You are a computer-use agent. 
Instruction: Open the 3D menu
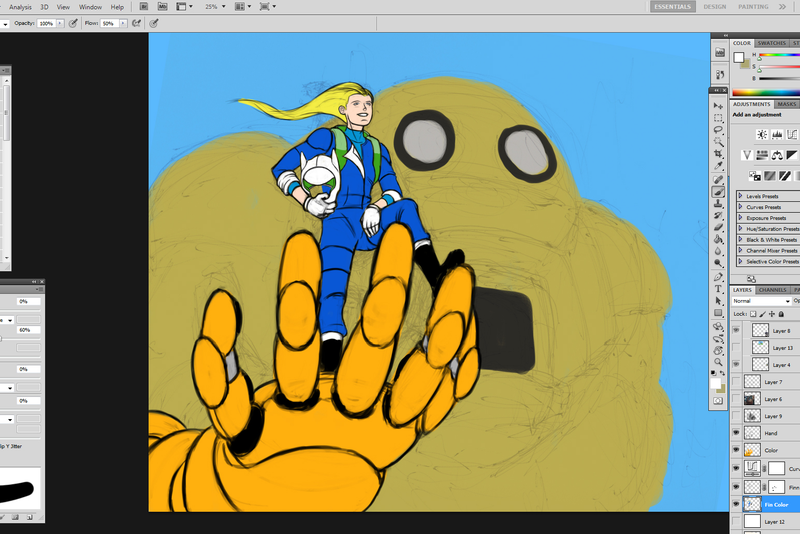pyautogui.click(x=44, y=7)
